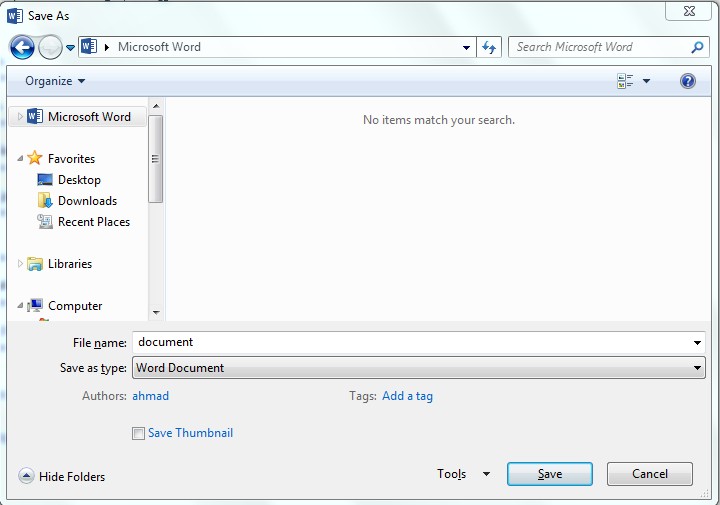The width and height of the screenshot is (720, 505).
Task: Open the recent locations dropdown arrow
Action: (70, 47)
